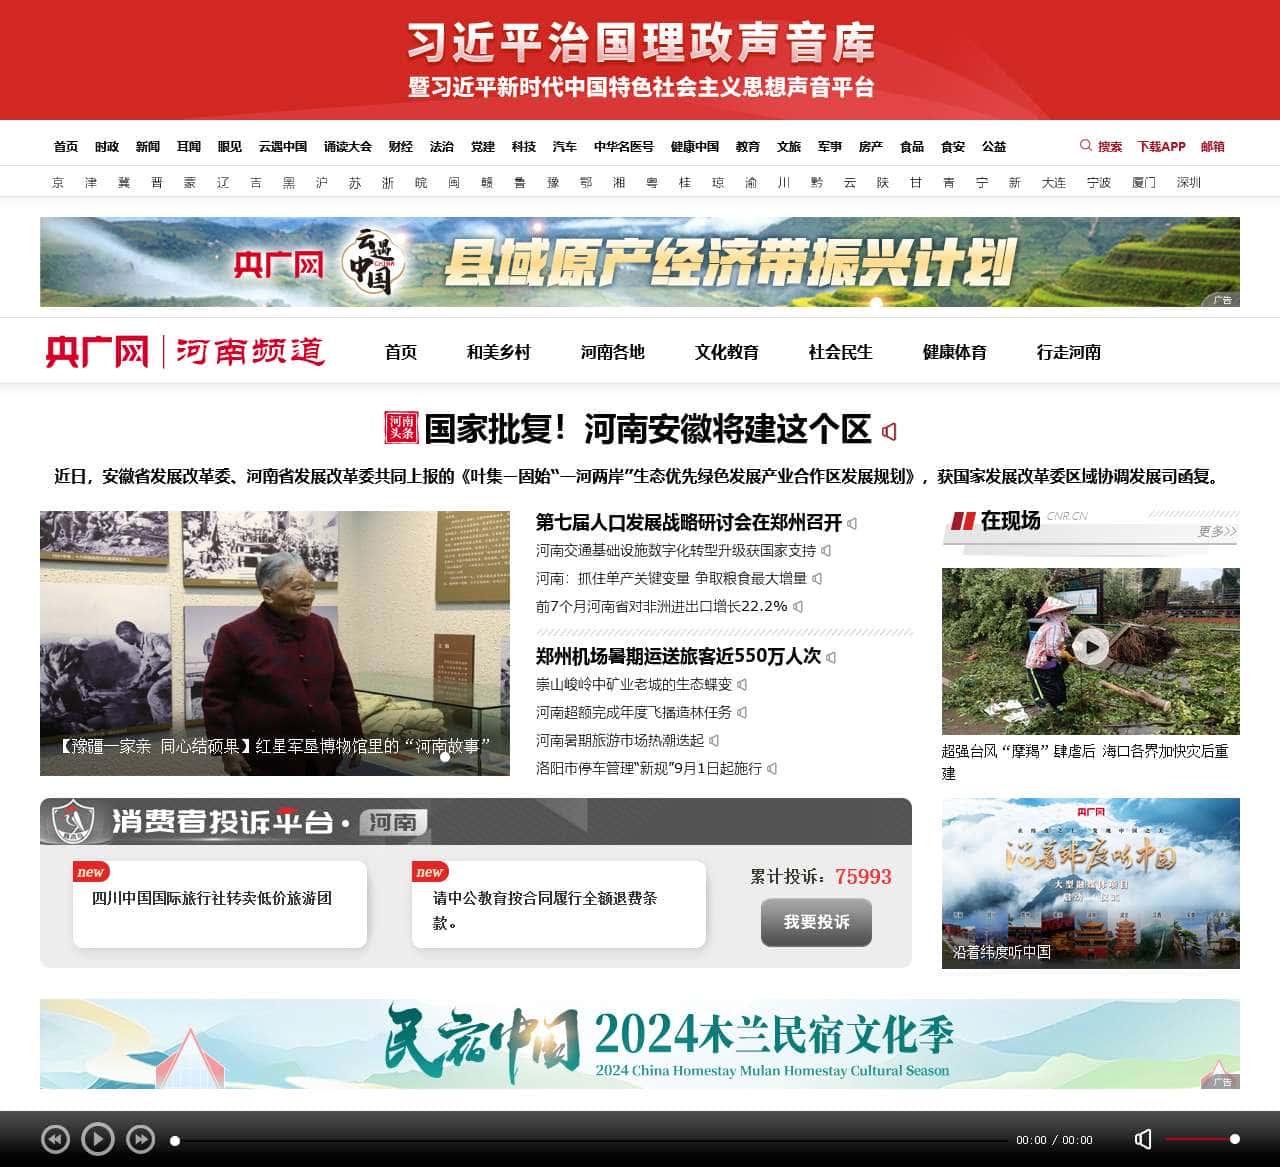Open 健康中国 nav item
Screen dimensions: 1280x1167
click(695, 146)
